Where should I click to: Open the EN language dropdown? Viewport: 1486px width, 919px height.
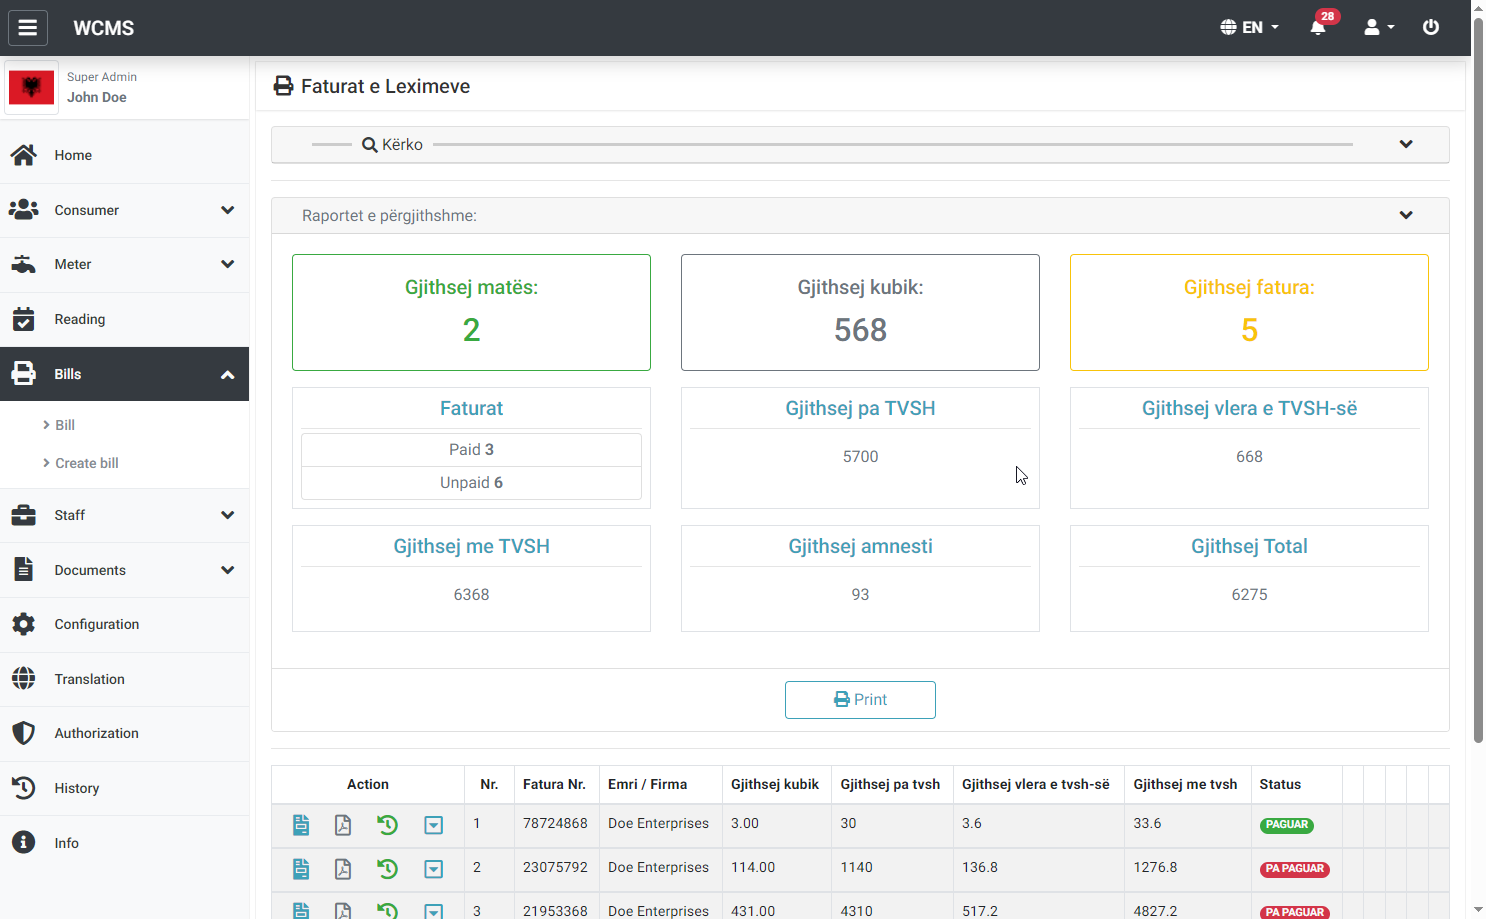(1250, 27)
